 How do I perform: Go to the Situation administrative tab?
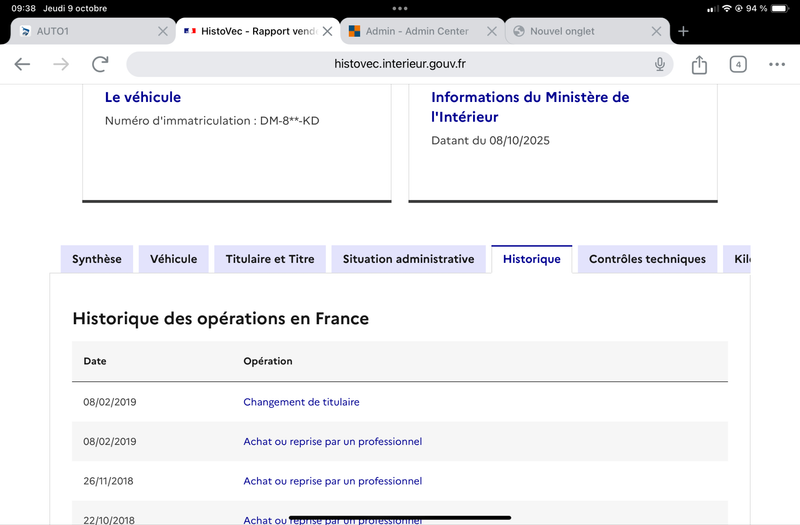tap(408, 259)
